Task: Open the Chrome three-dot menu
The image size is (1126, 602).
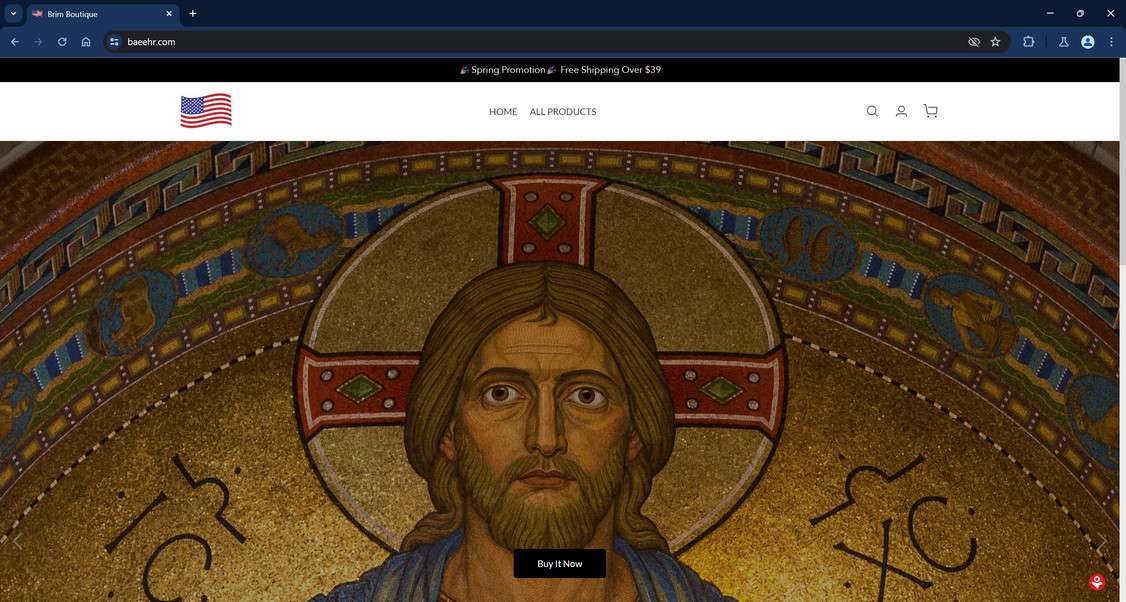Action: 1111,42
